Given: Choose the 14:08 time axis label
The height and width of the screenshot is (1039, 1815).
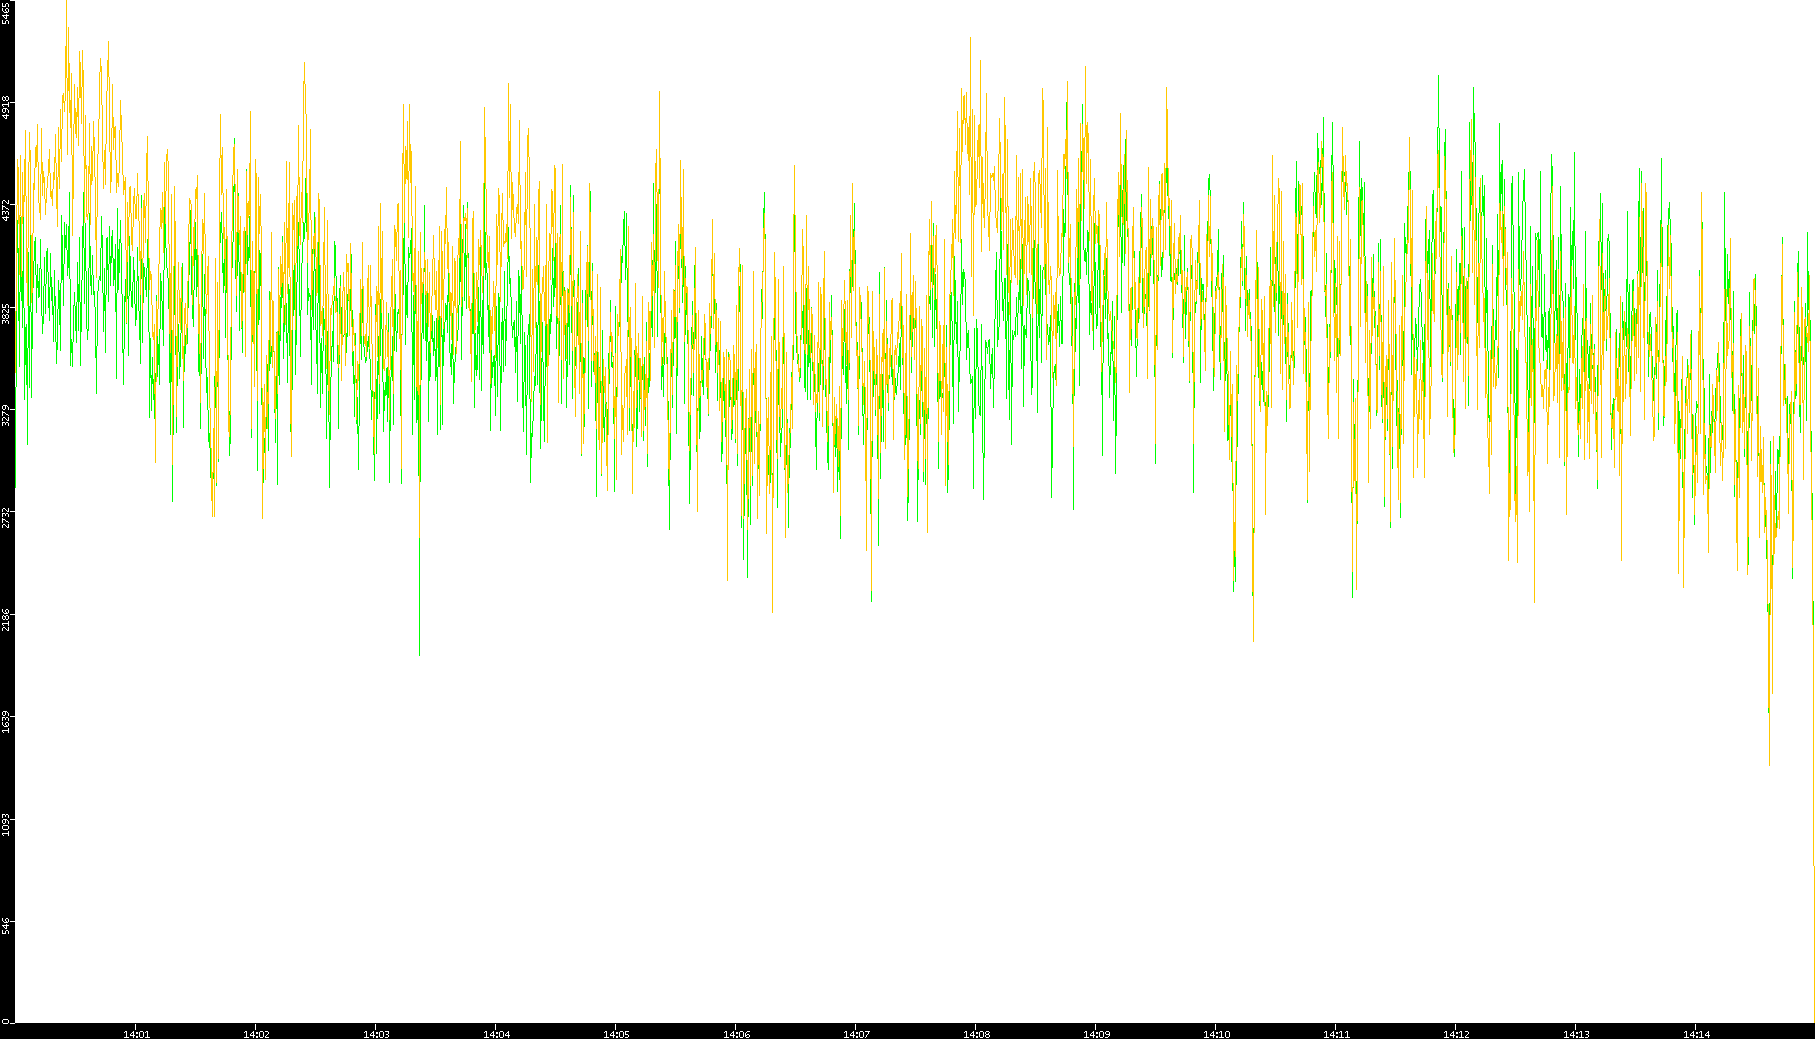Looking at the screenshot, I should [x=976, y=1034].
